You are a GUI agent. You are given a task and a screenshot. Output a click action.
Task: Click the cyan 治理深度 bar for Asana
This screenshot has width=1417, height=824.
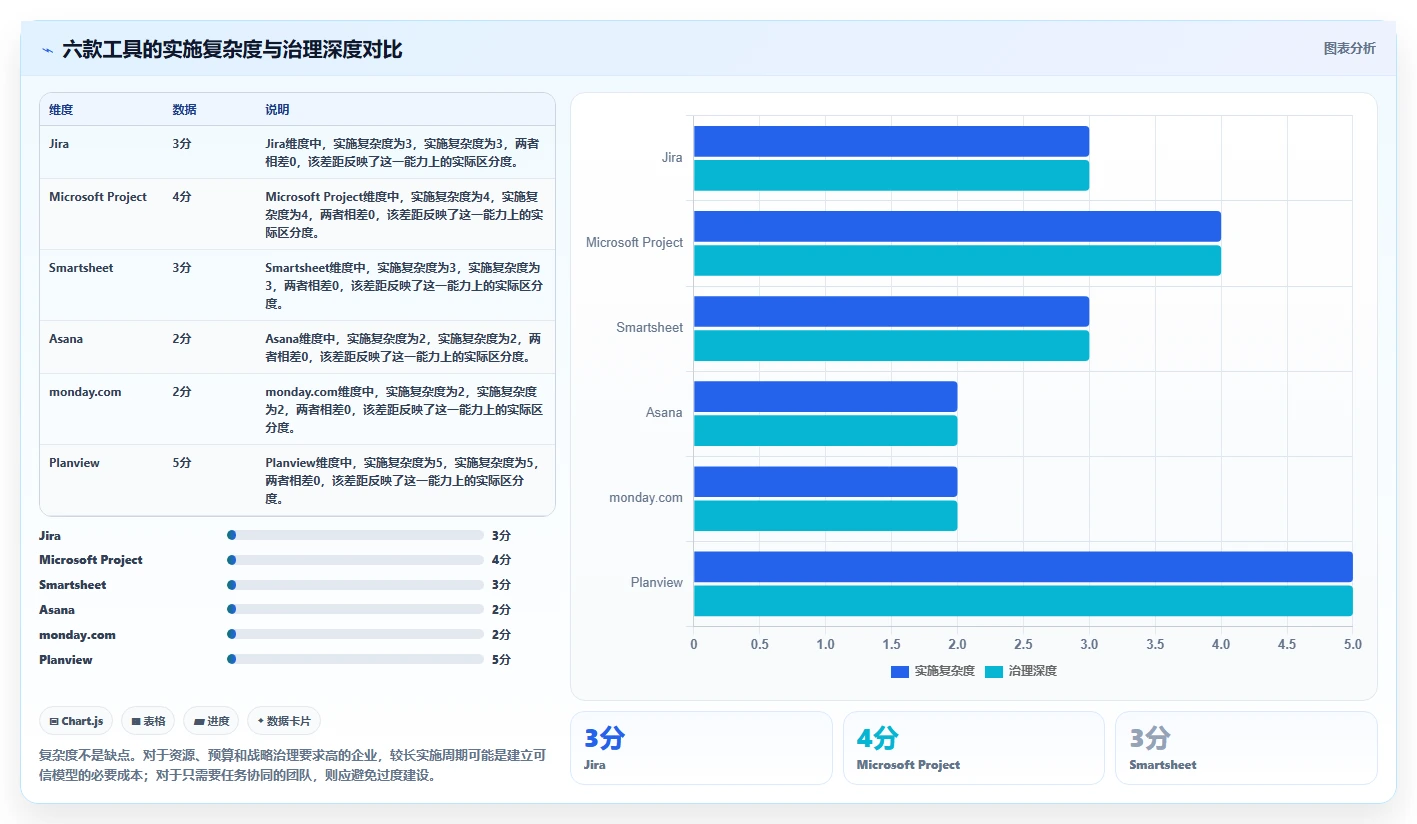coord(825,430)
